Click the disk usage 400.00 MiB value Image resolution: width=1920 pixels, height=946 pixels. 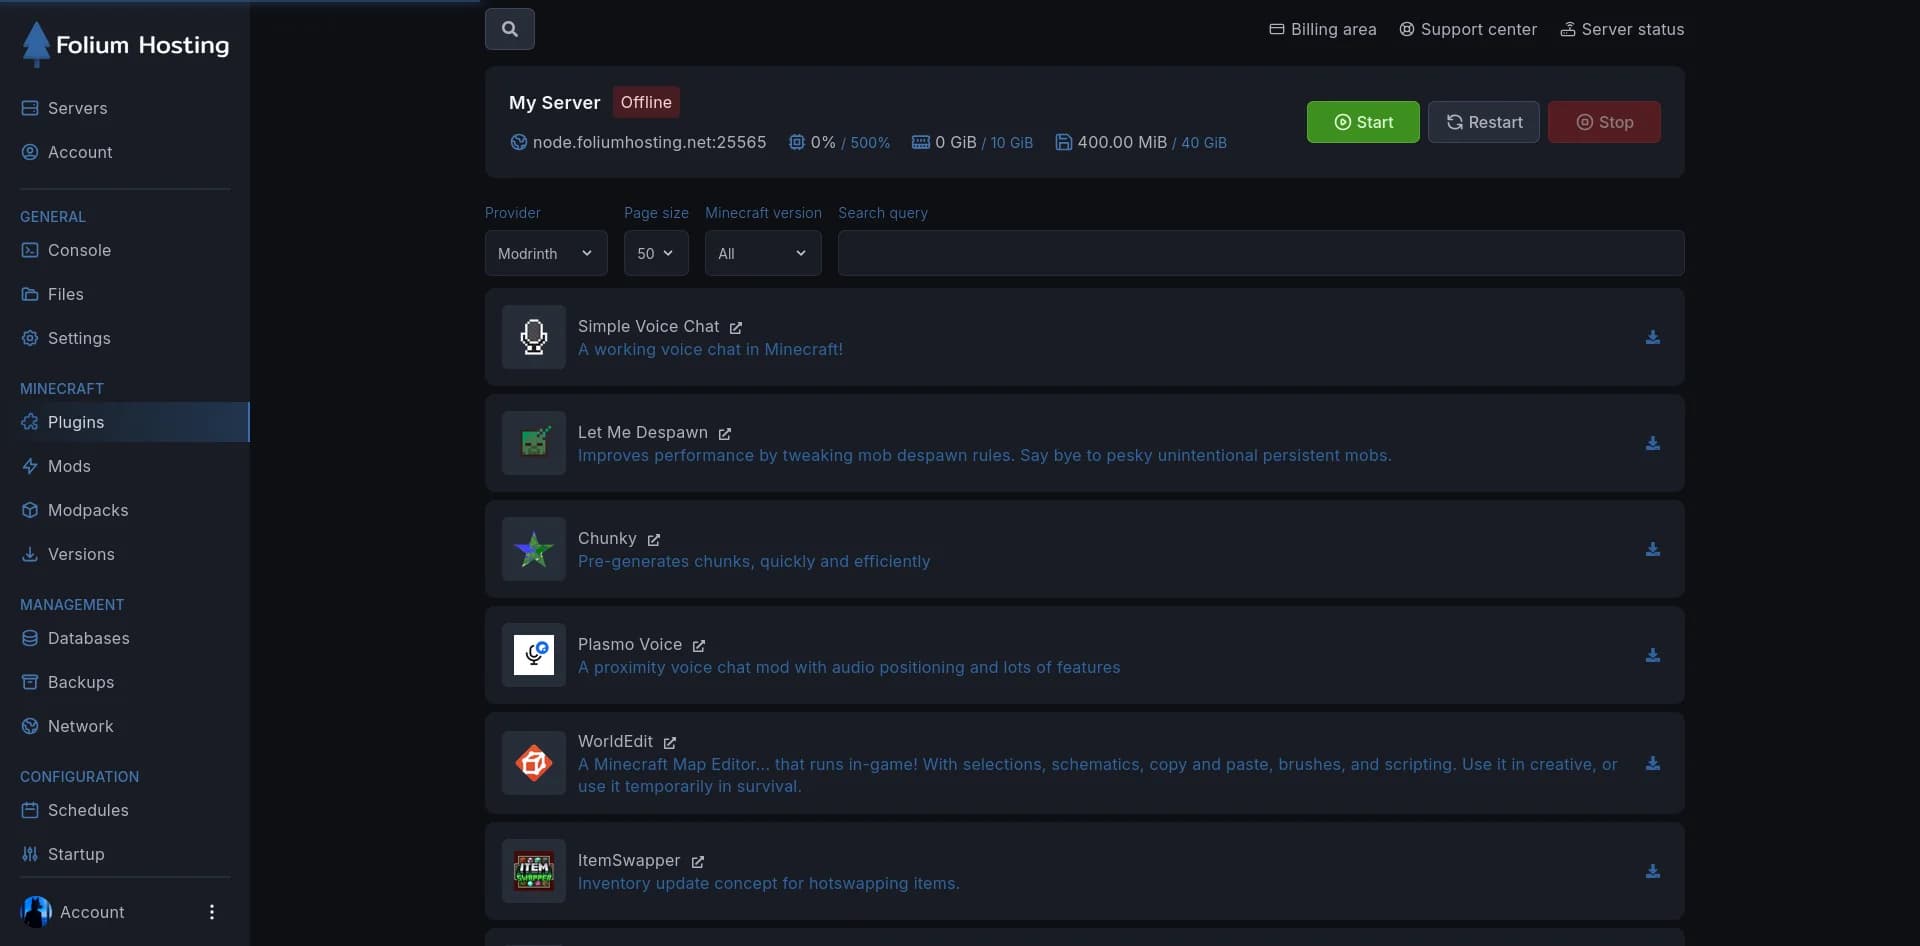click(1122, 142)
